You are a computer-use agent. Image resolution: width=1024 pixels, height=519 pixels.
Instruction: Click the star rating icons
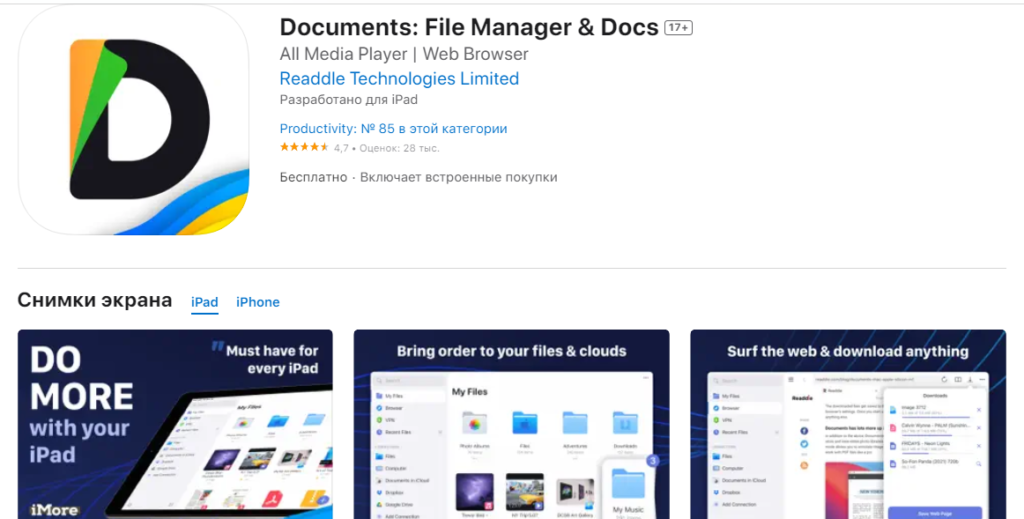(304, 148)
